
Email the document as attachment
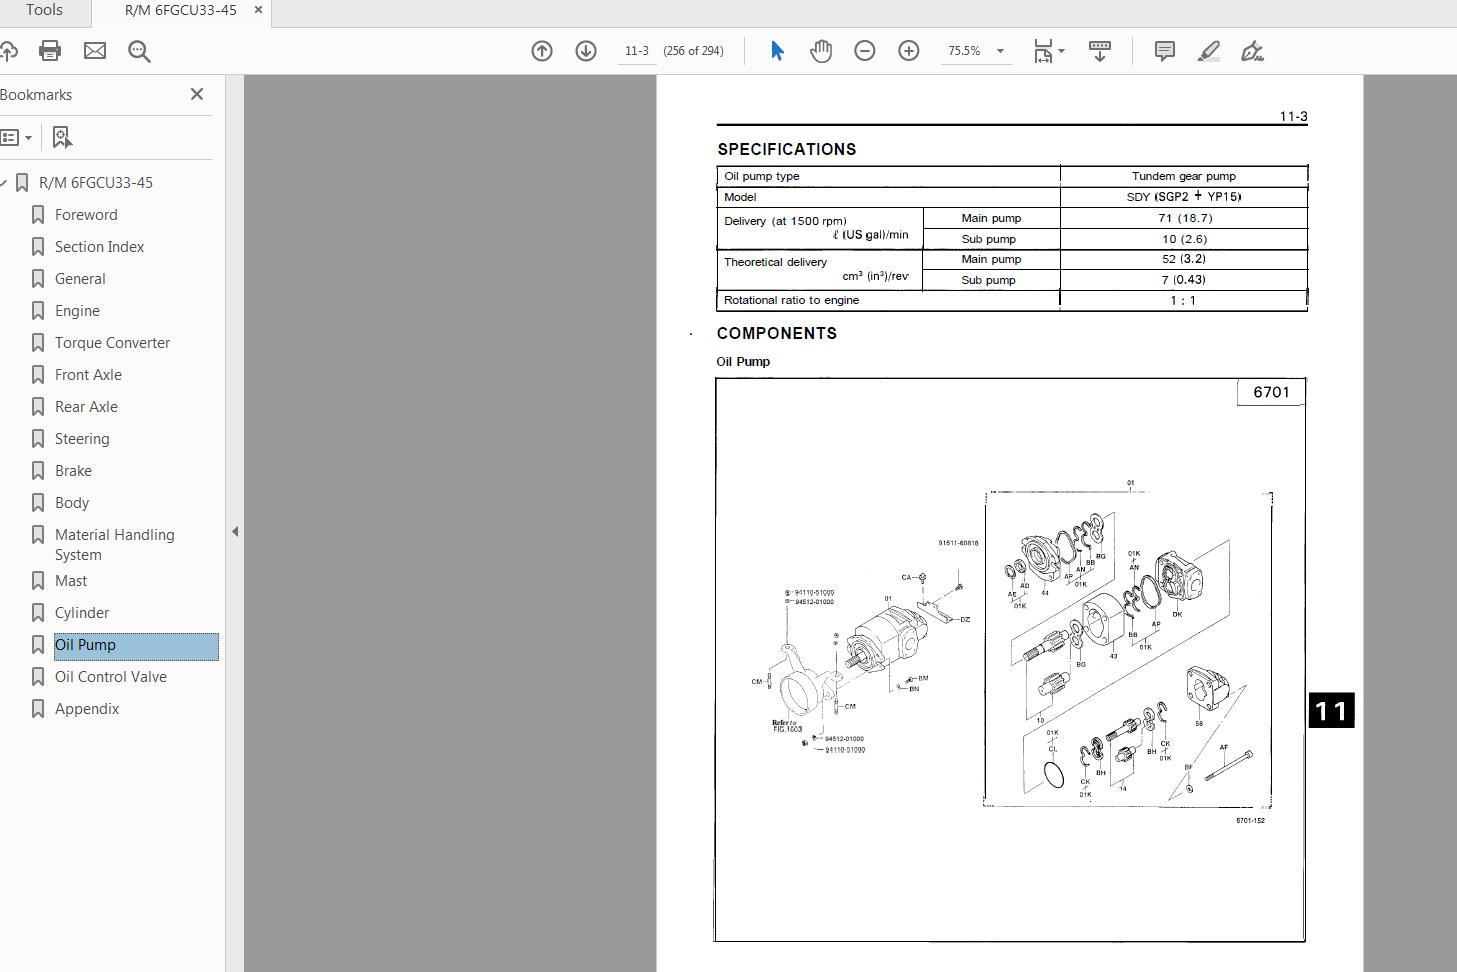tap(95, 50)
